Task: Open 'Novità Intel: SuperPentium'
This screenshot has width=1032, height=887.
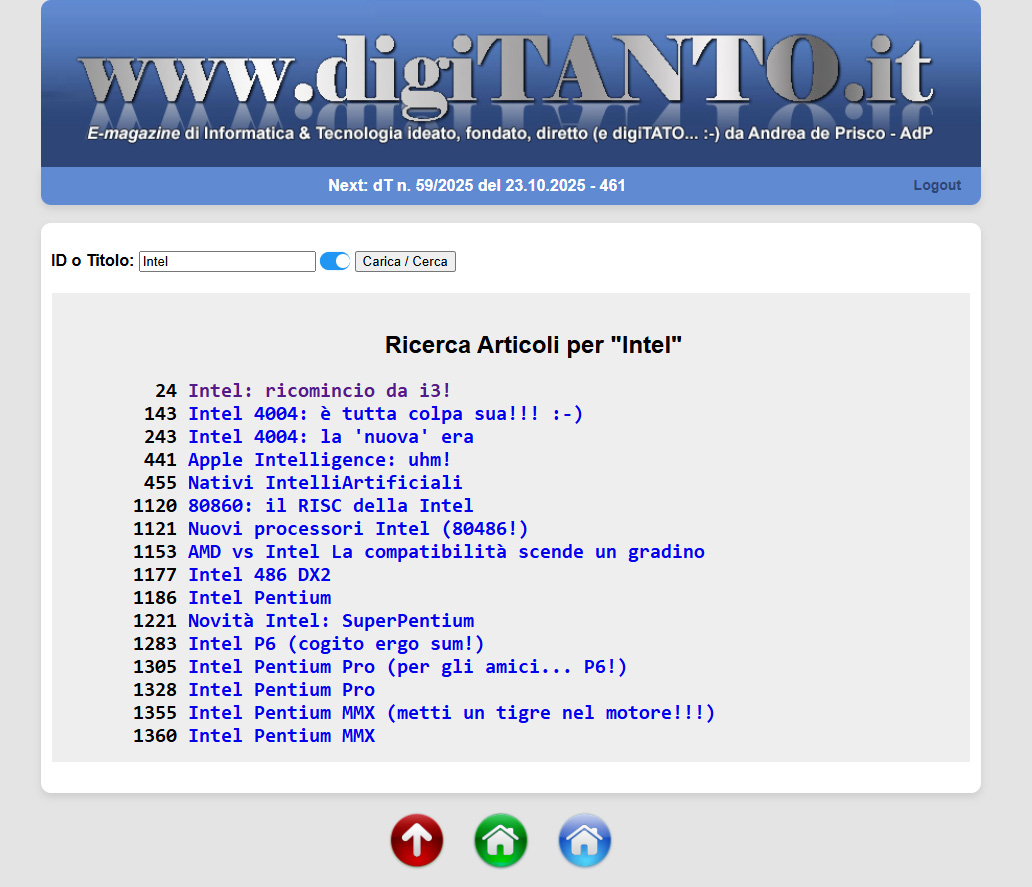Action: [331, 620]
